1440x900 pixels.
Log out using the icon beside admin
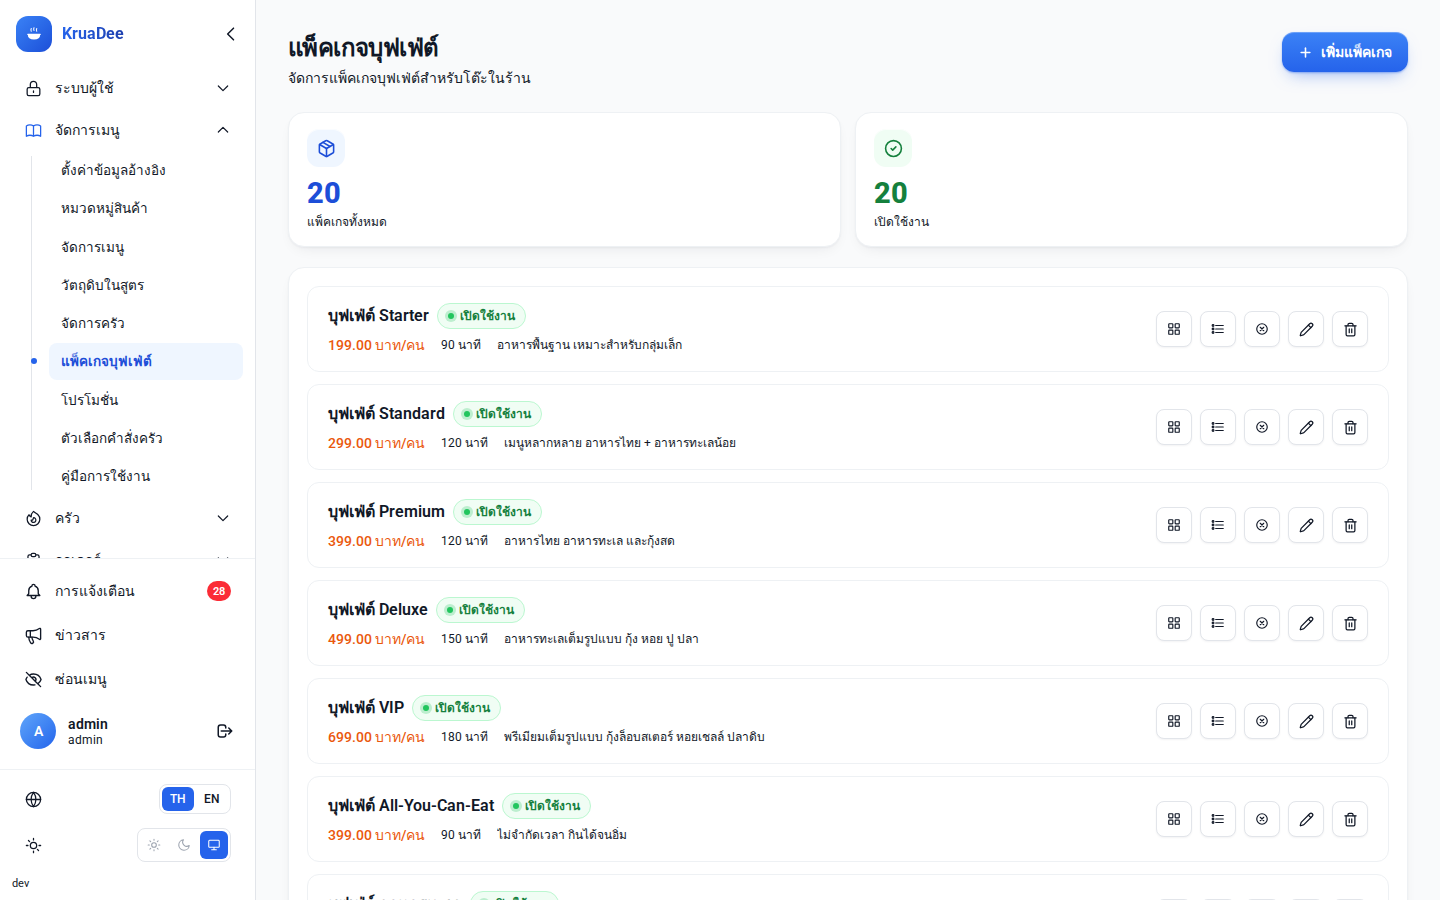click(x=225, y=731)
